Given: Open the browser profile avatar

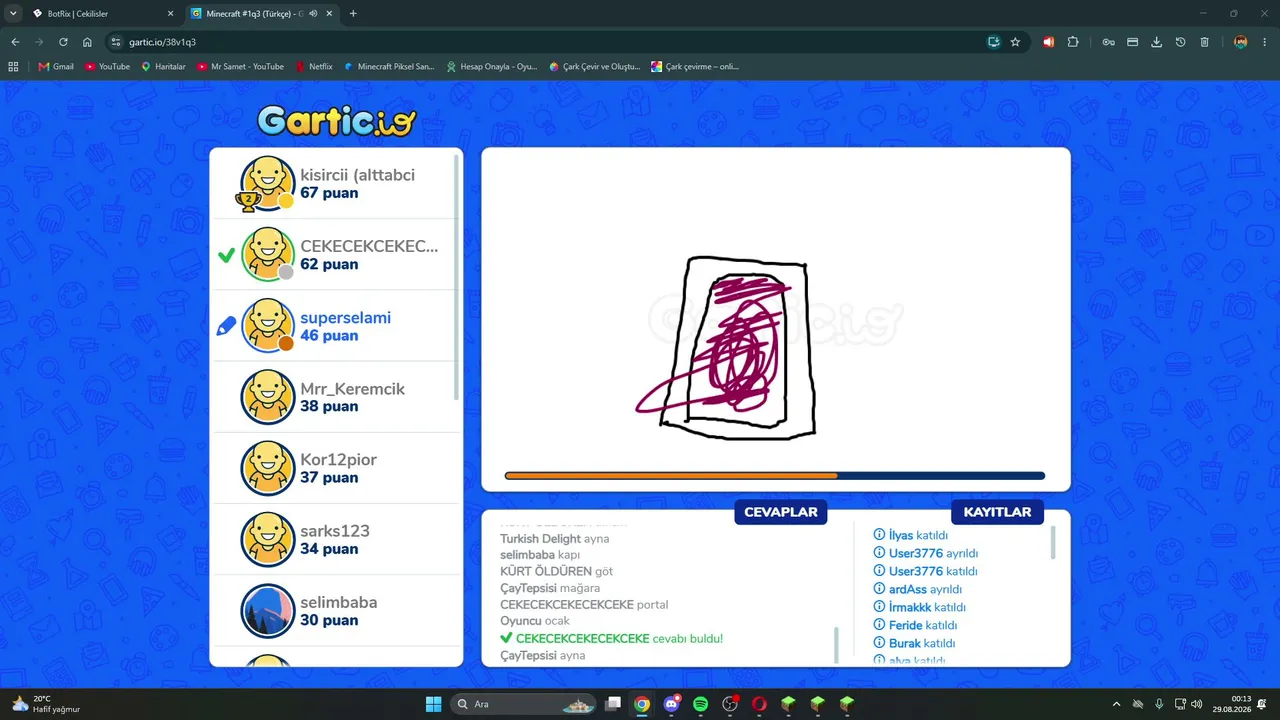Looking at the screenshot, I should pos(1240,42).
